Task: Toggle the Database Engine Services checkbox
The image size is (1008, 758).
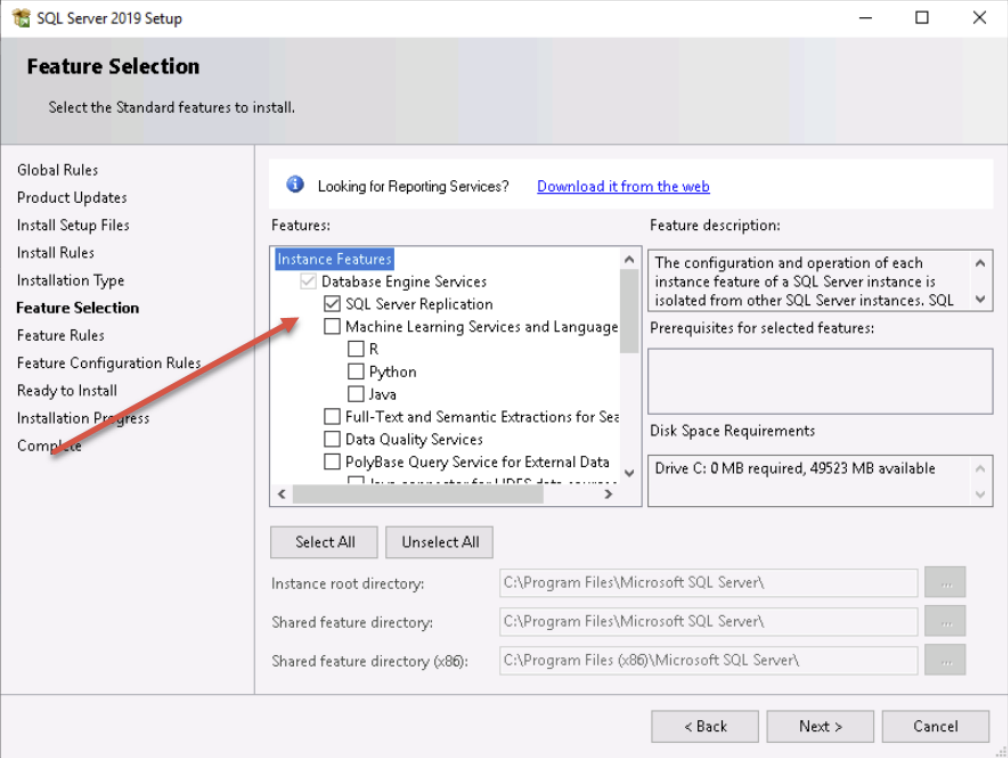Action: [309, 282]
